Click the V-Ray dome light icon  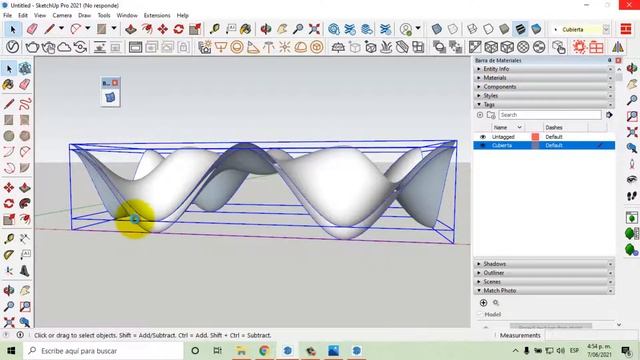click(301, 47)
